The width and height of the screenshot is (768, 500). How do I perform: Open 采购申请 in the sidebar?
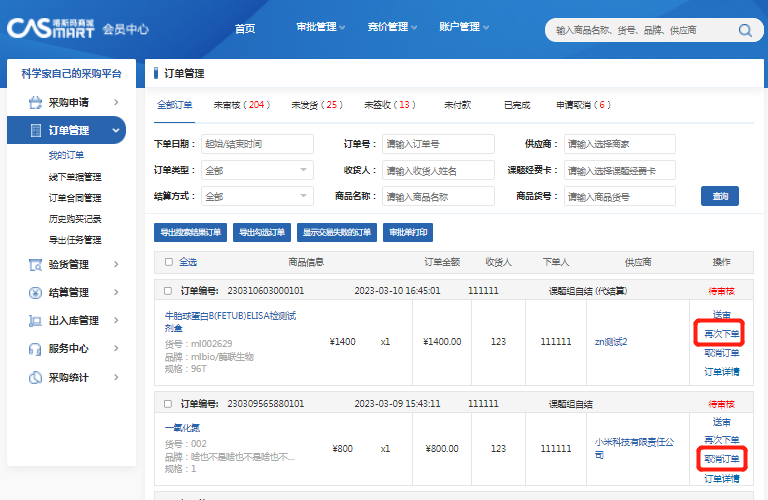point(68,102)
